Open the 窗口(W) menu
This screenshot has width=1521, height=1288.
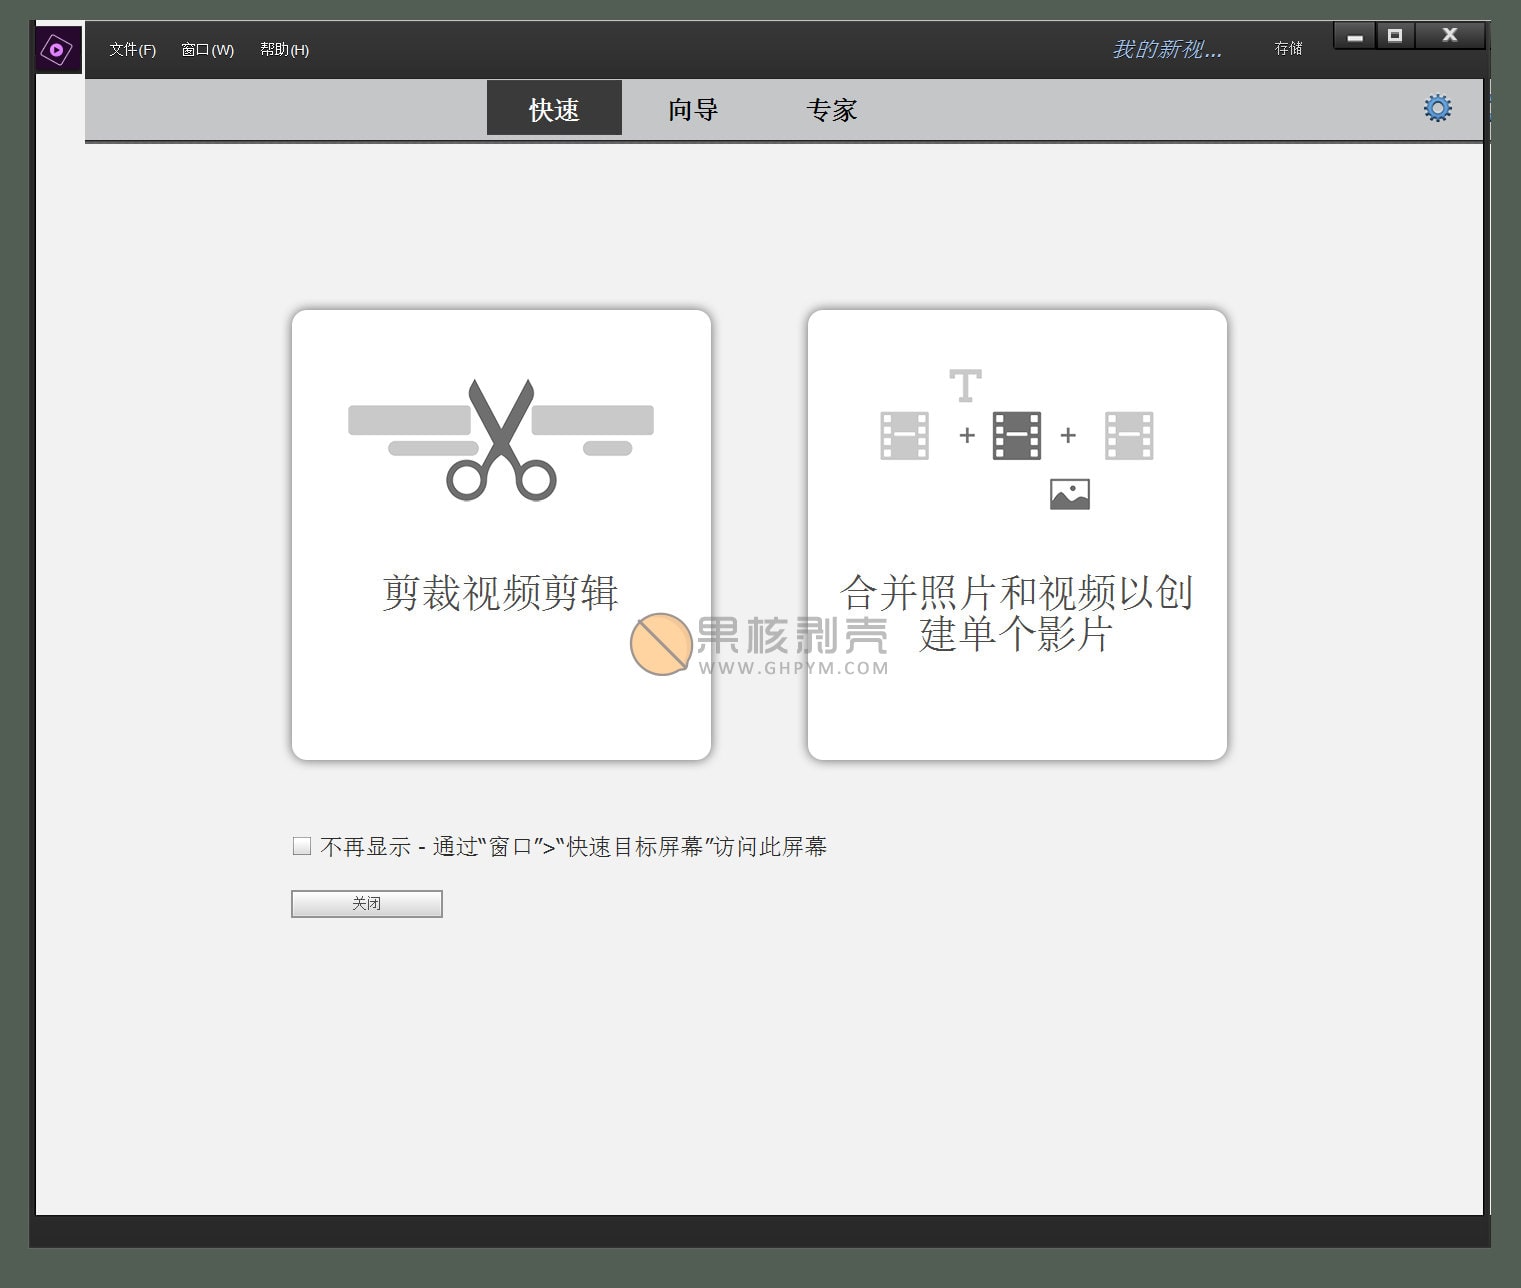pyautogui.click(x=206, y=48)
